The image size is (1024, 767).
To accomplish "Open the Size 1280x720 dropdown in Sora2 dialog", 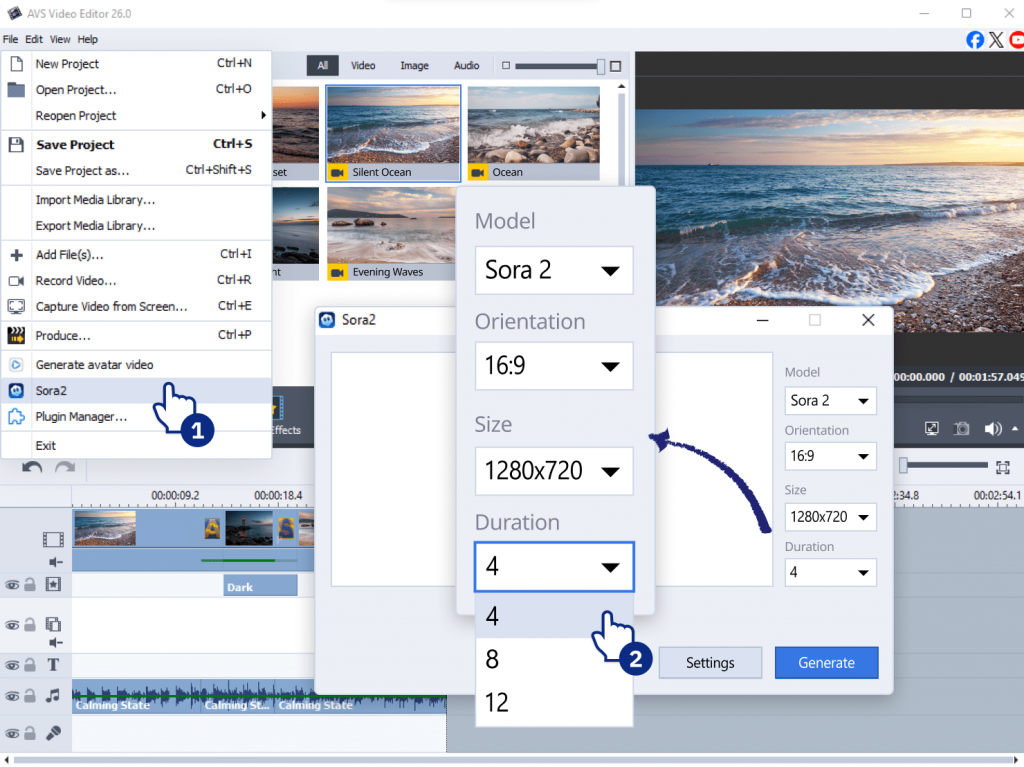I will point(830,517).
